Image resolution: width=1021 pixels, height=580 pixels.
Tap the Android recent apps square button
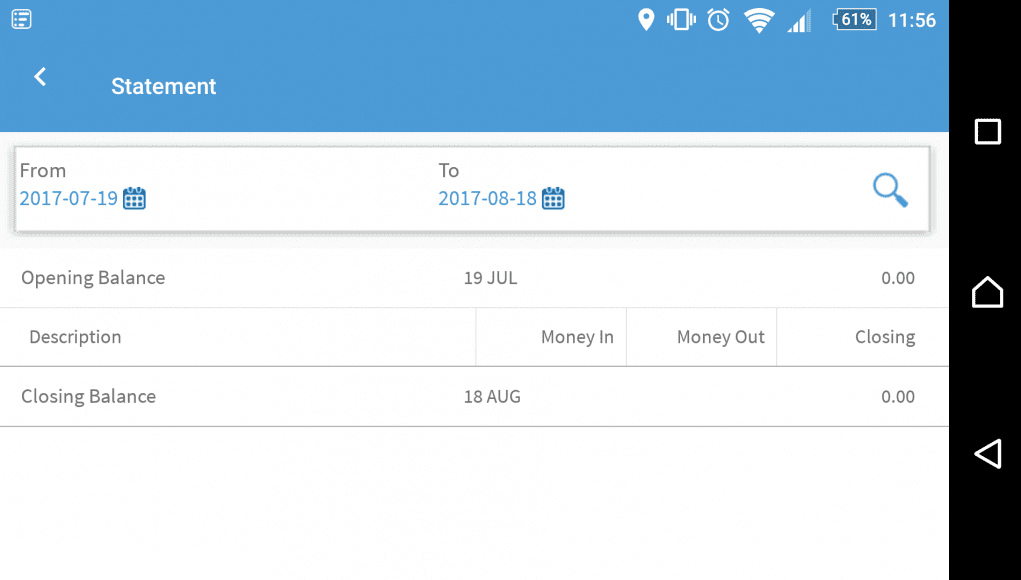(987, 131)
